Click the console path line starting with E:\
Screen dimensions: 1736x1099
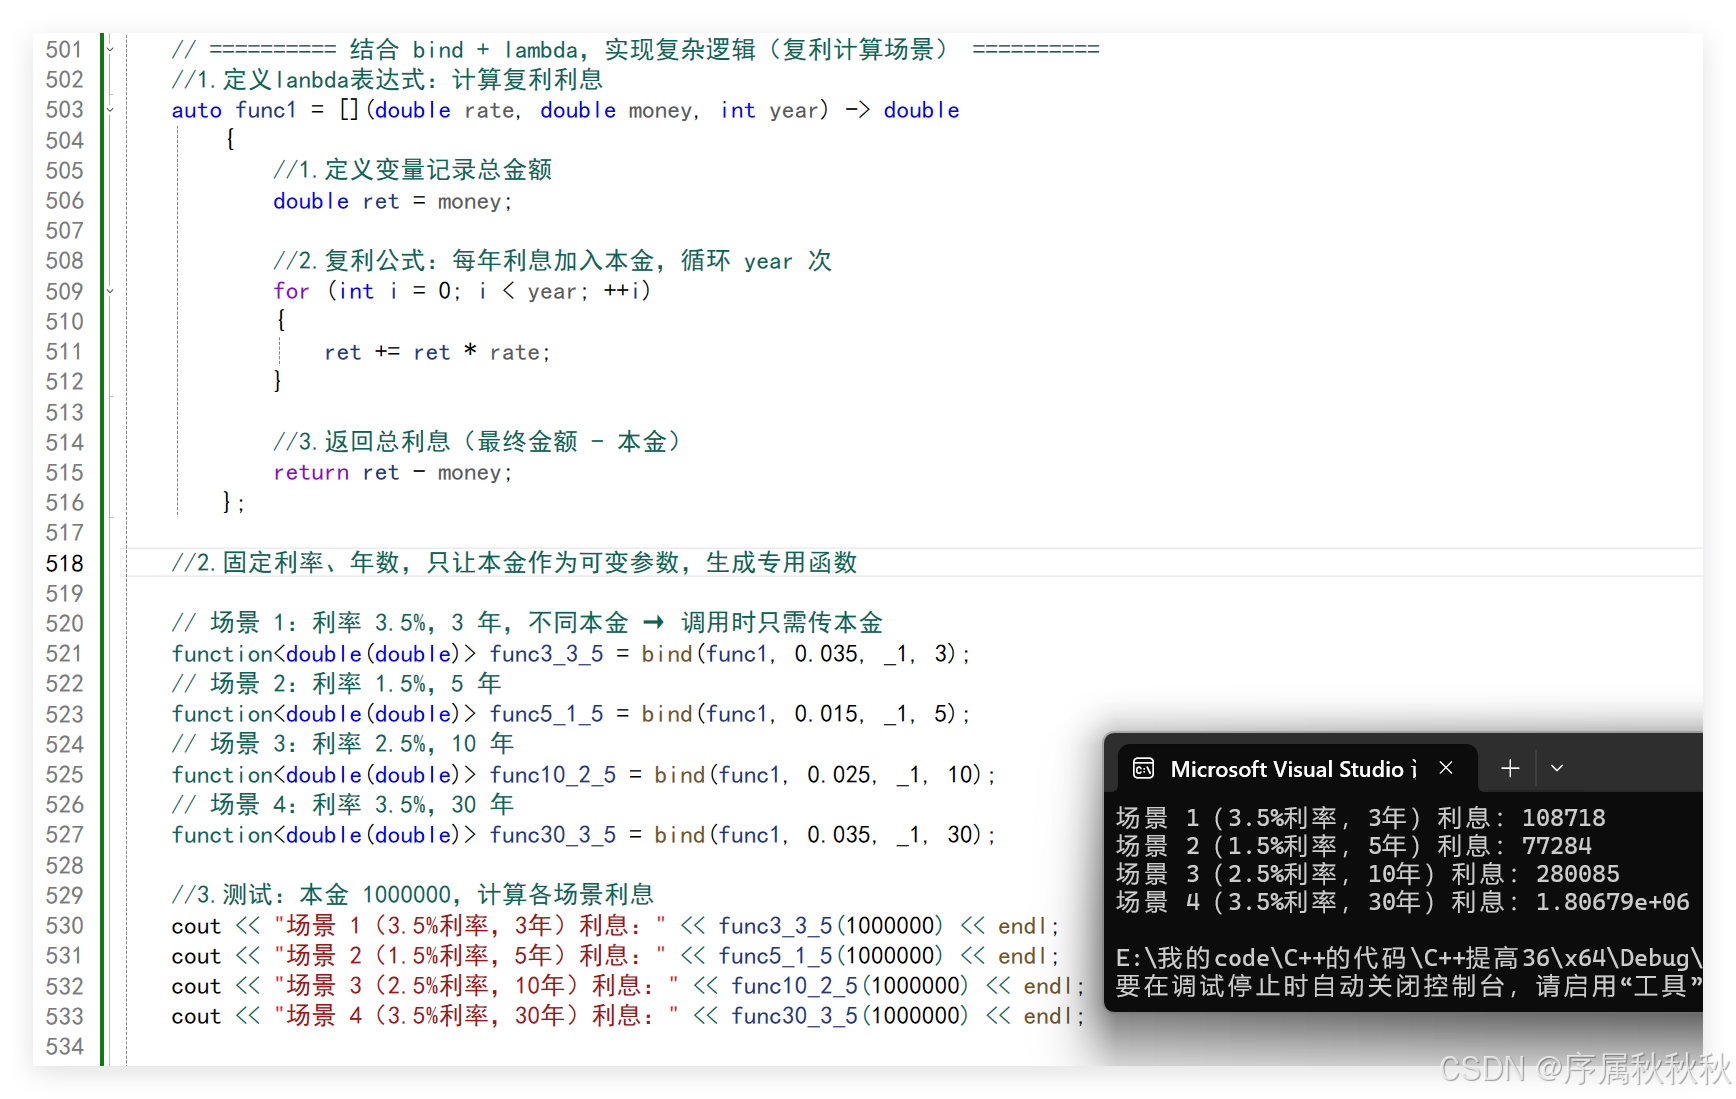click(1409, 958)
